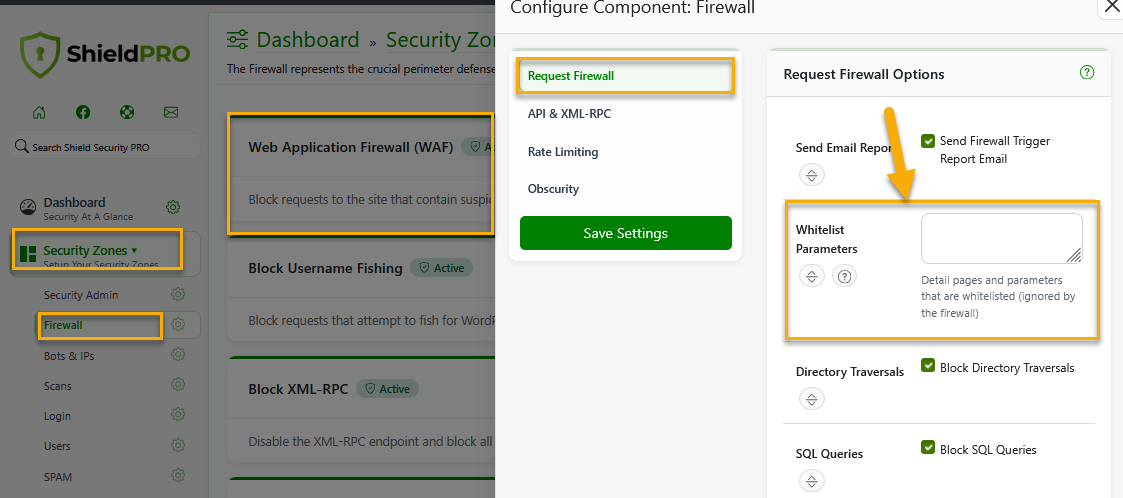The image size is (1123, 498).
Task: Click round icon under Send Email Report
Action: click(x=811, y=175)
